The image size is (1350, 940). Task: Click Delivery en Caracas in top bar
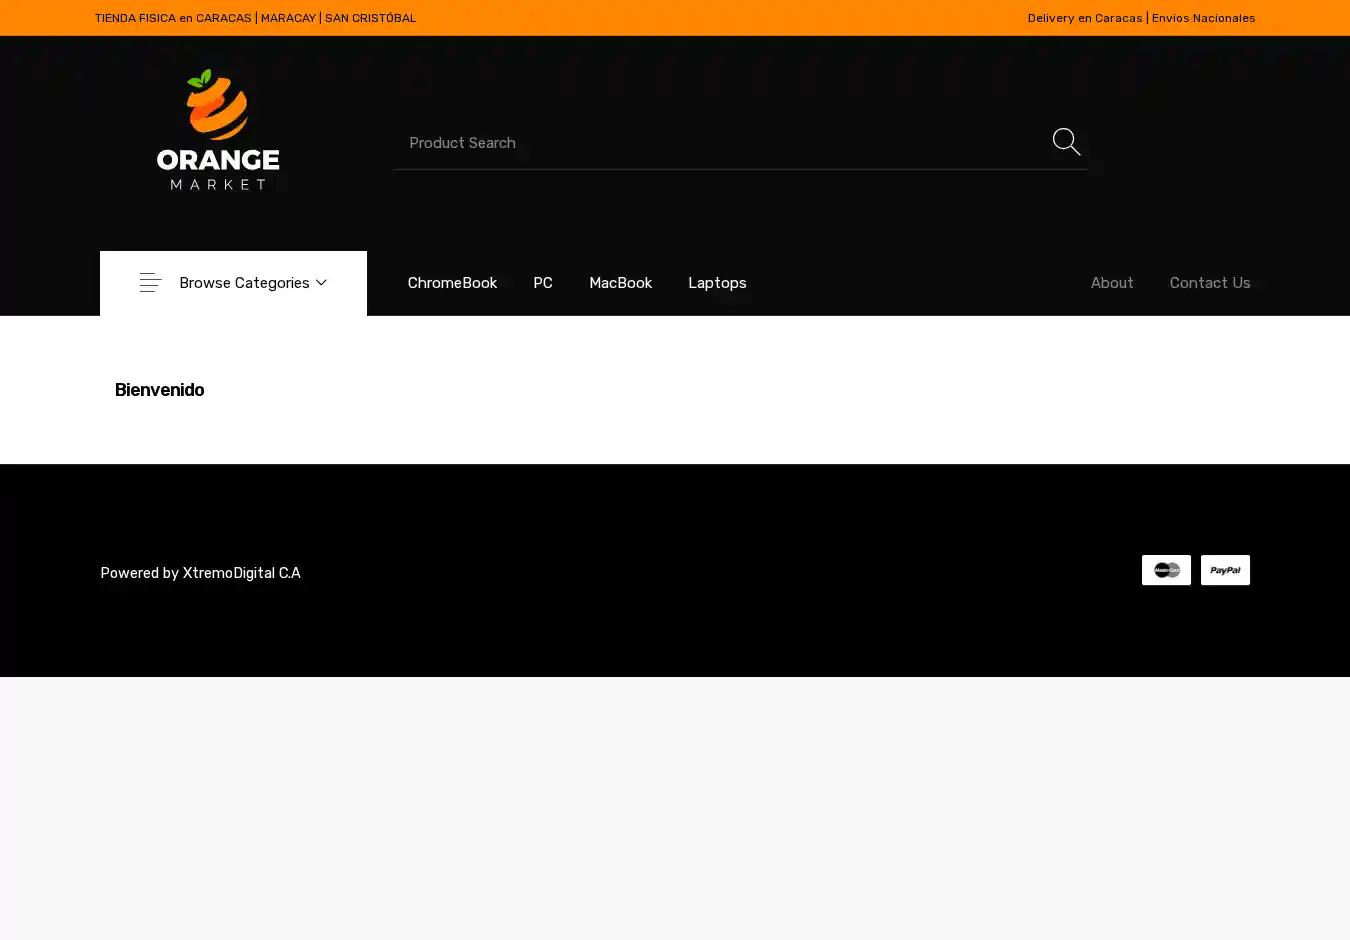[1084, 18]
